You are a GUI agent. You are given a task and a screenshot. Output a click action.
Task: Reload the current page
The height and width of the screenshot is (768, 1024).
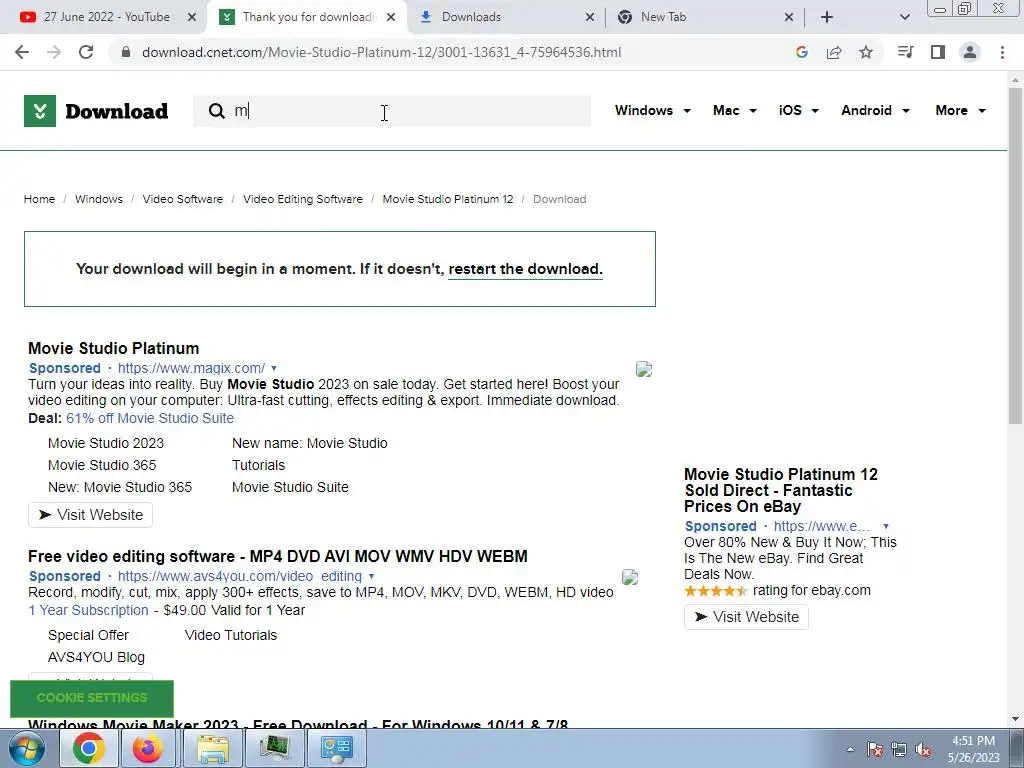[86, 52]
